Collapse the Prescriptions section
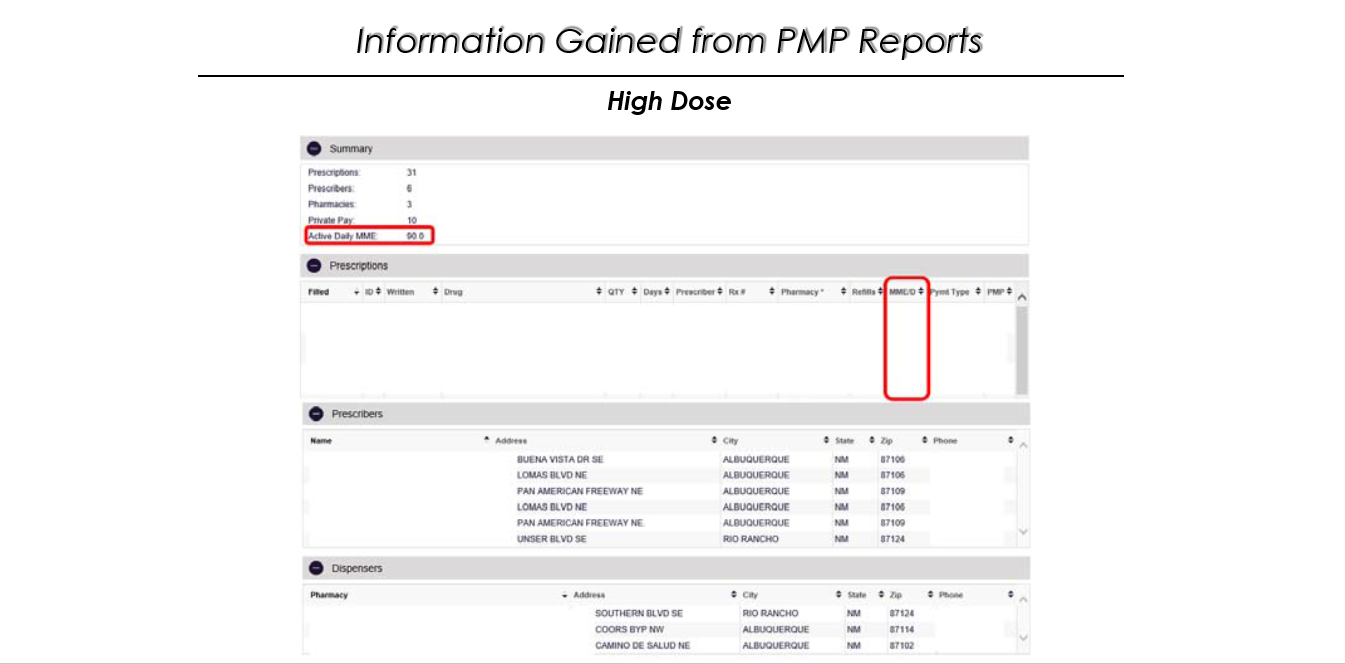1345x664 pixels. tap(314, 266)
